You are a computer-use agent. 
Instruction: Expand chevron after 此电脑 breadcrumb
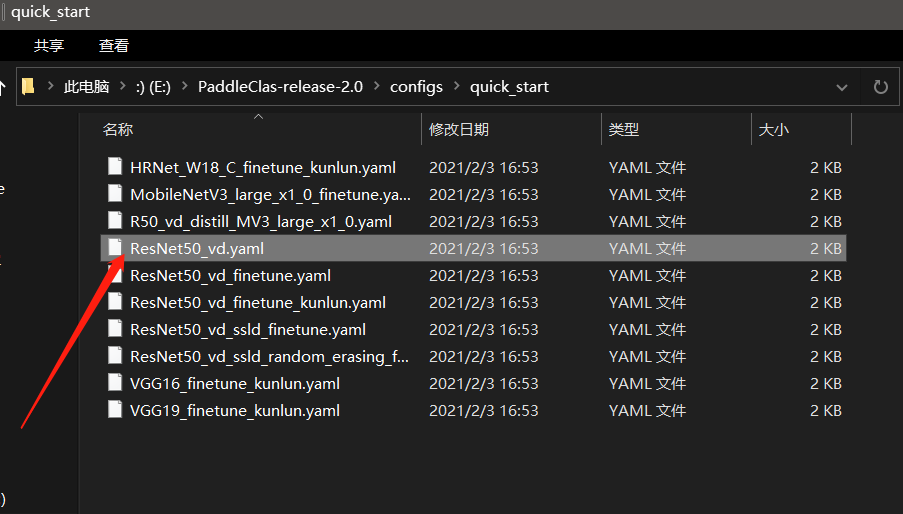click(123, 86)
